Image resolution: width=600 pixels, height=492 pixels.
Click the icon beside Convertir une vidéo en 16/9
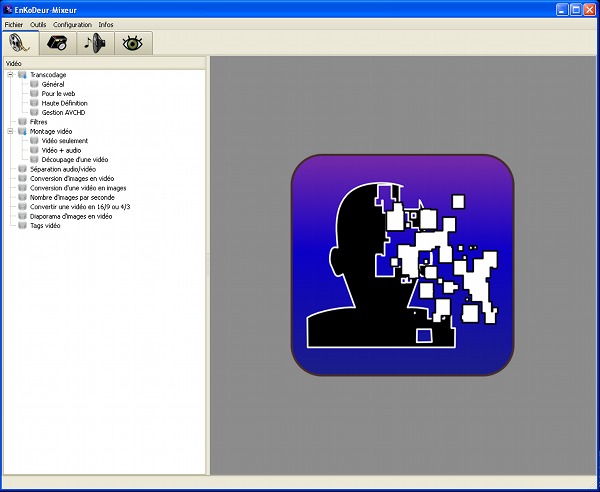(23, 207)
